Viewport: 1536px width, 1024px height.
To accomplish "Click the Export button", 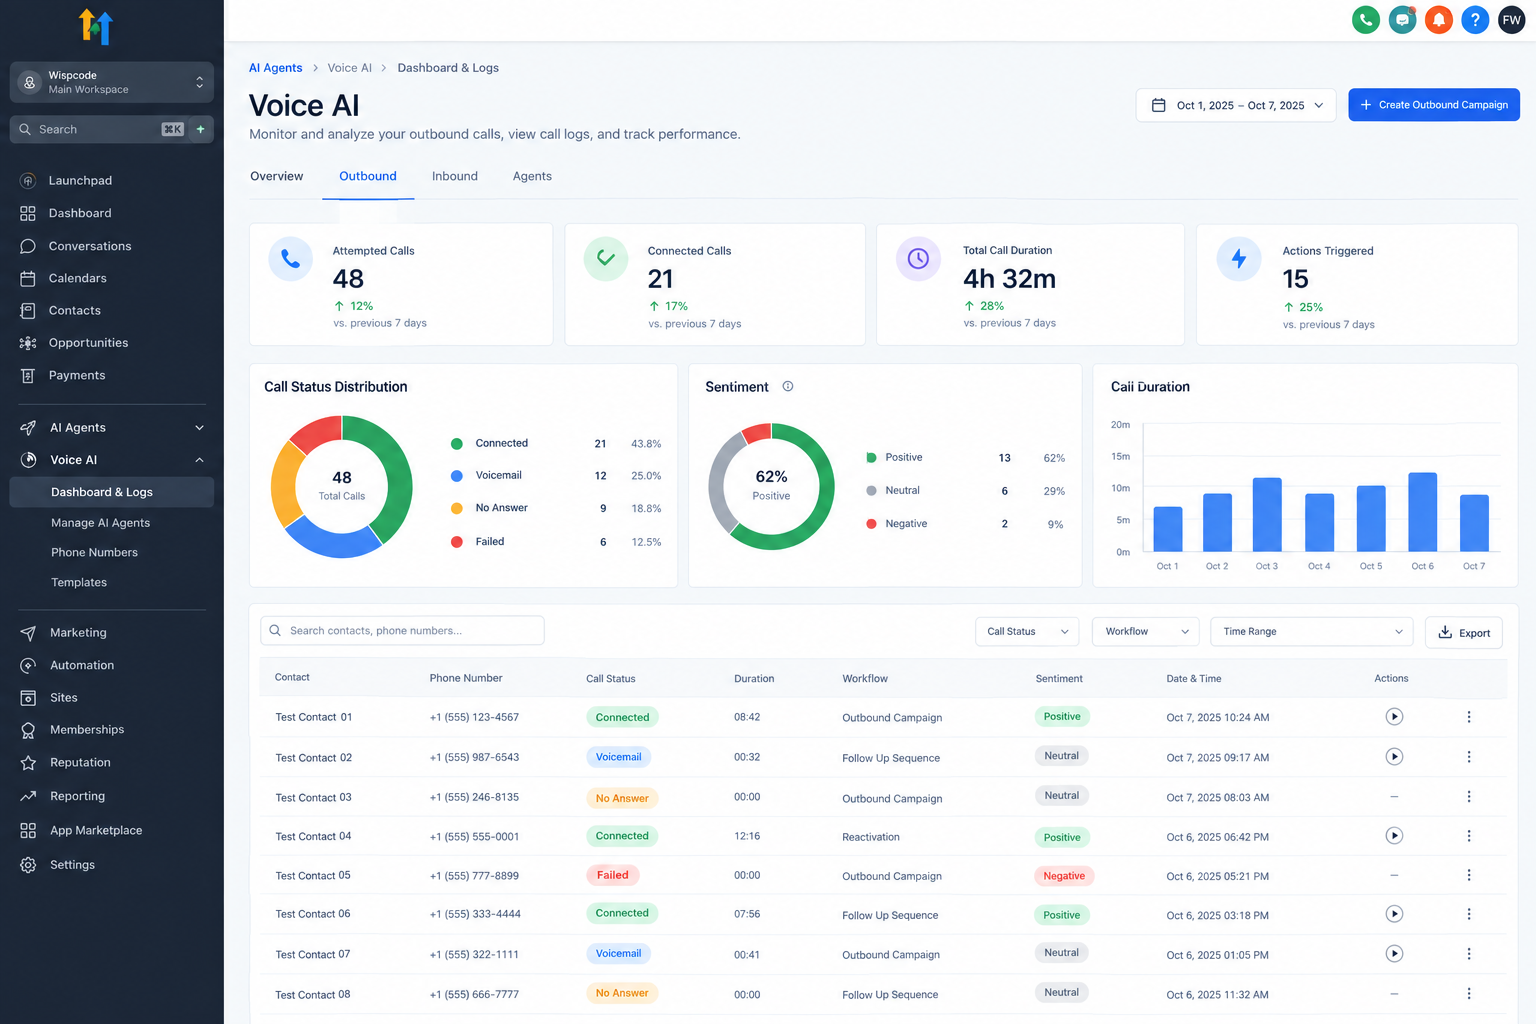I will coord(1464,633).
